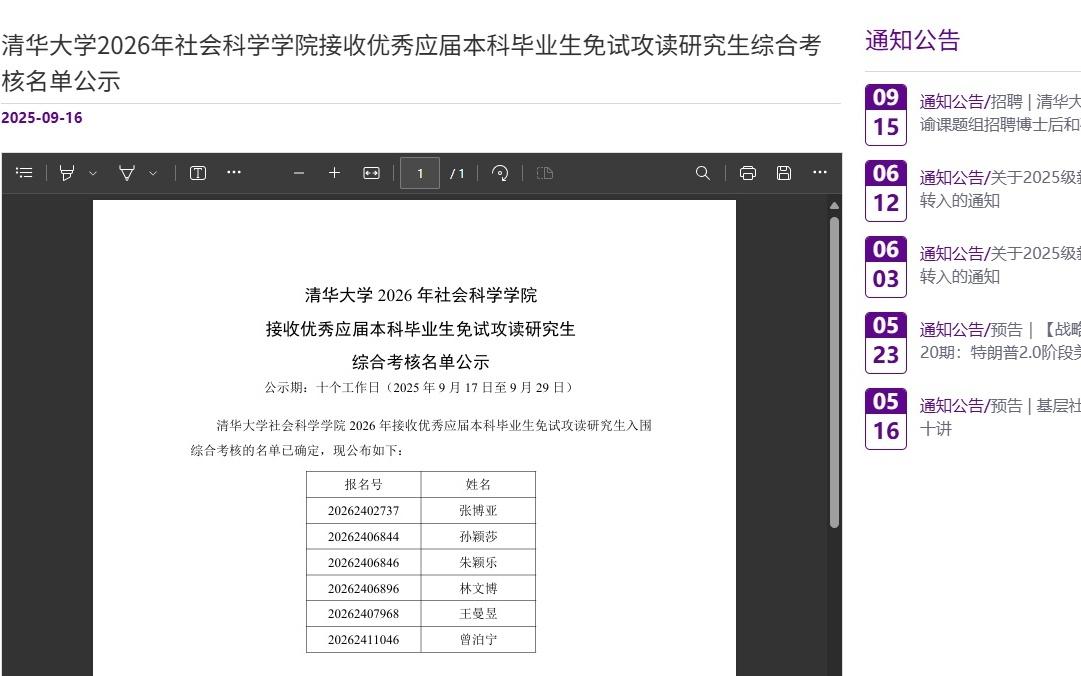
Task: Toggle fit to page view
Action: 370,172
